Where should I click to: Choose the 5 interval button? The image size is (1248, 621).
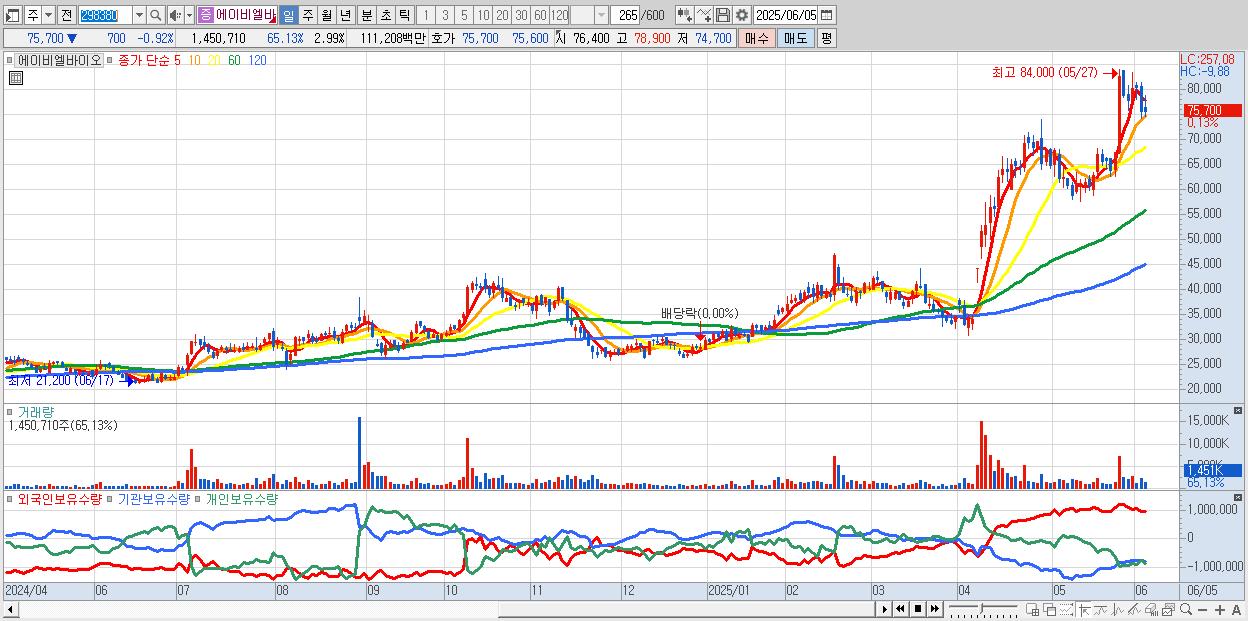[x=464, y=15]
